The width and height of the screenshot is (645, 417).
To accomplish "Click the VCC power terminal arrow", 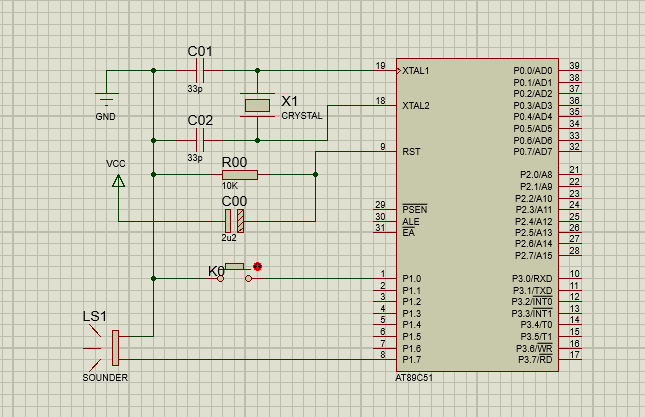I will click(x=118, y=181).
